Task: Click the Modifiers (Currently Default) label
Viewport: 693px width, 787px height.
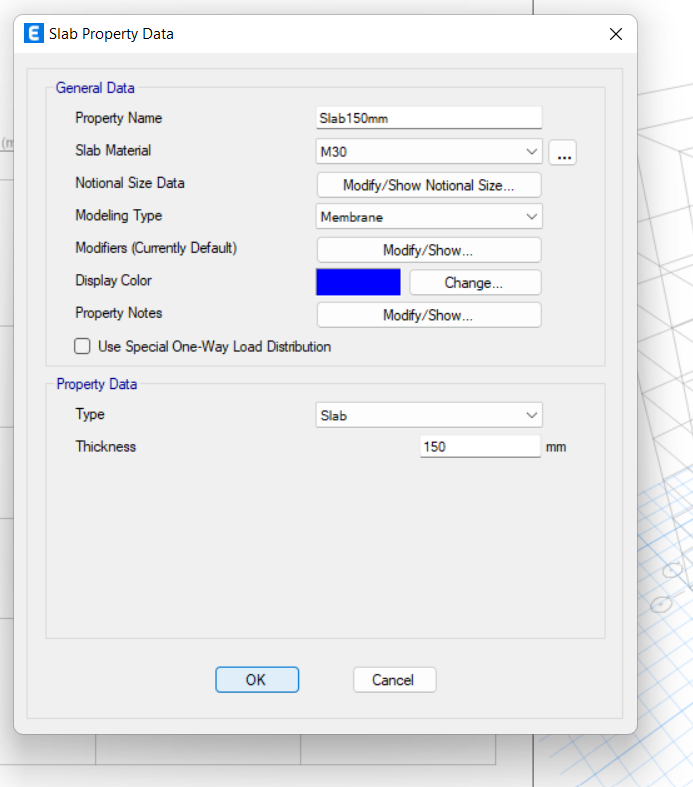Action: pyautogui.click(x=156, y=248)
